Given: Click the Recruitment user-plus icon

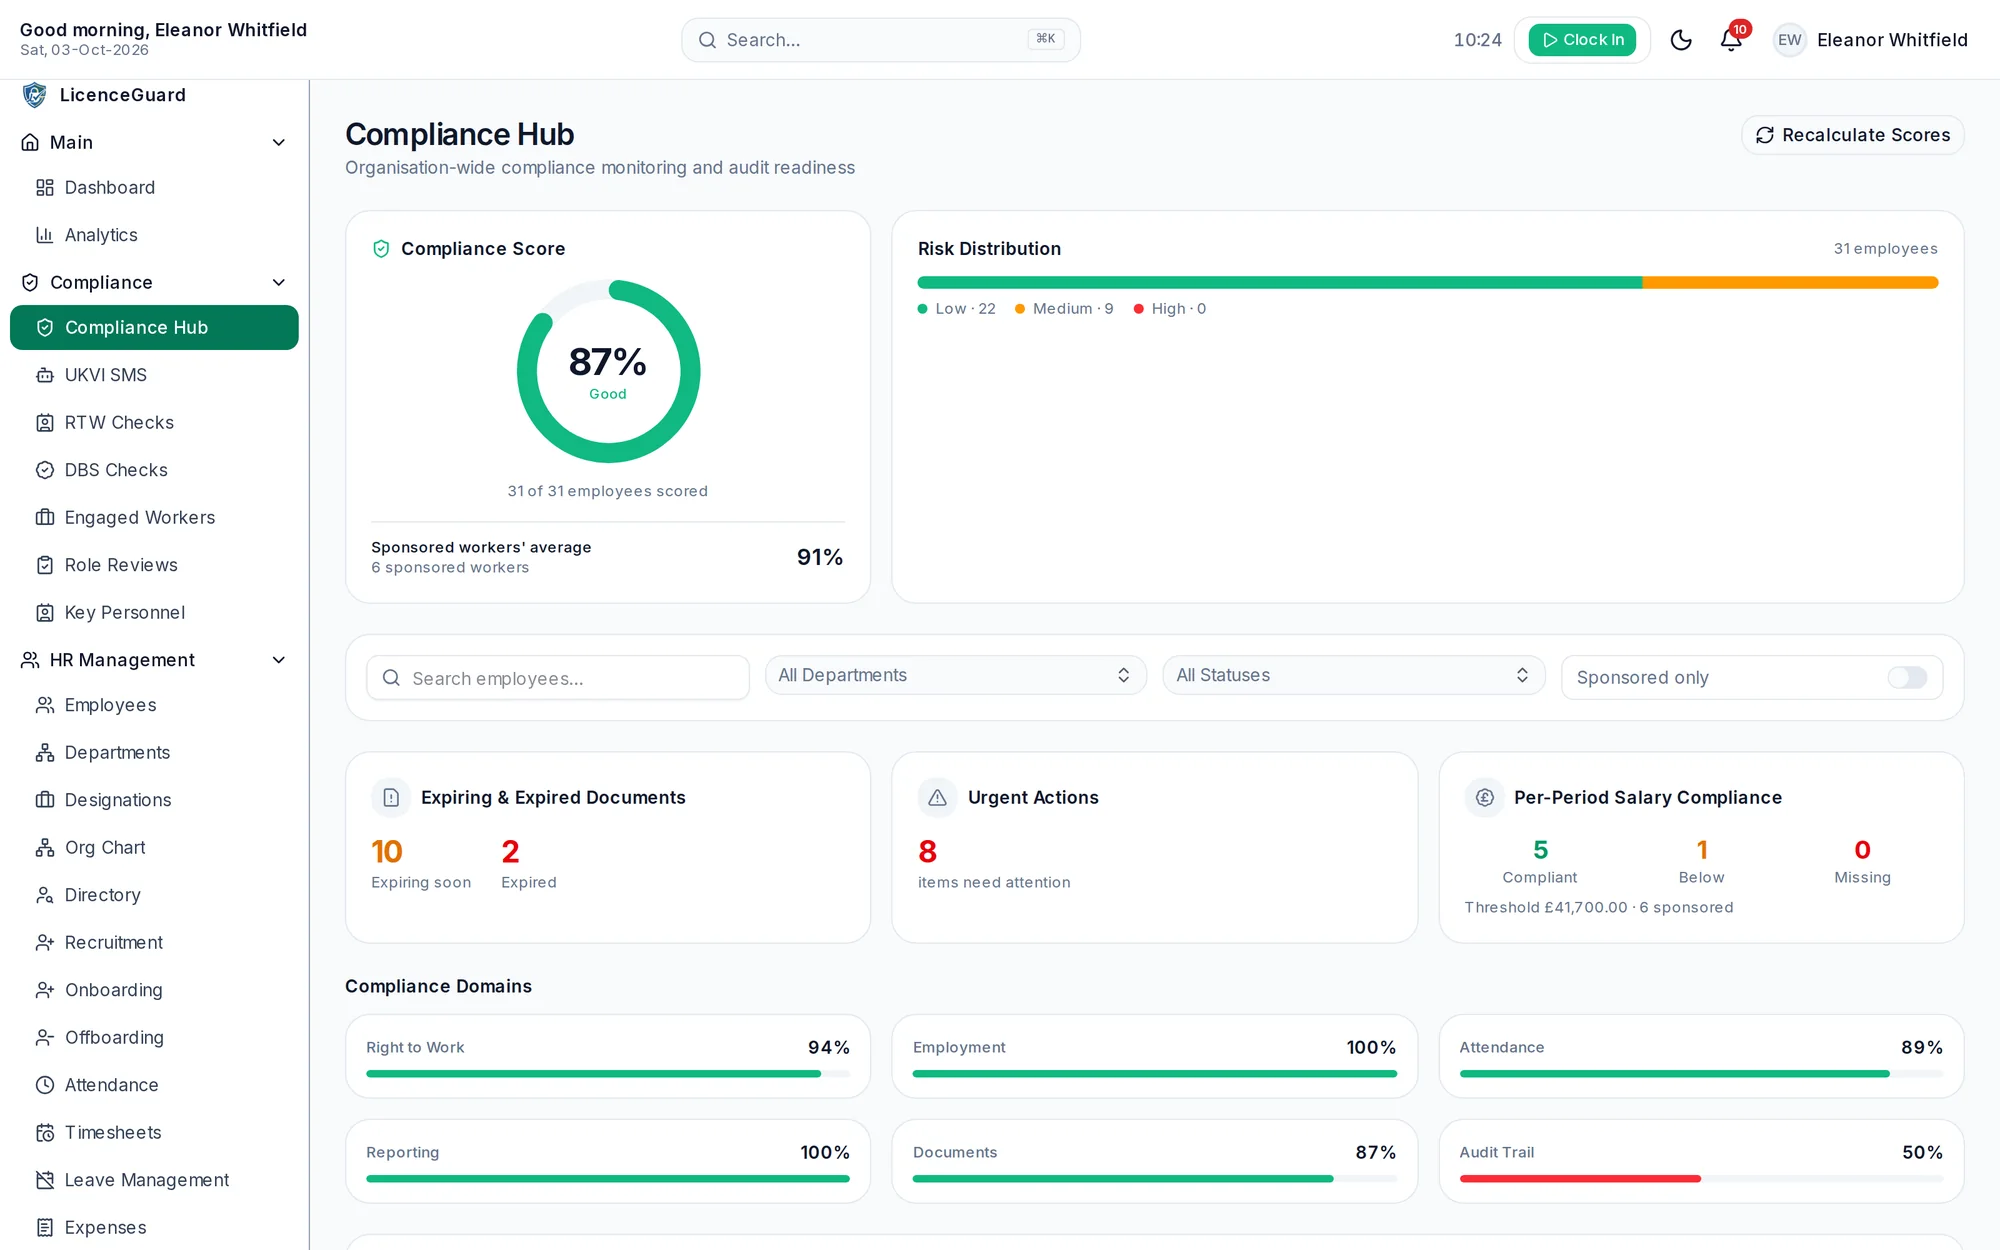Looking at the screenshot, I should tap(45, 943).
